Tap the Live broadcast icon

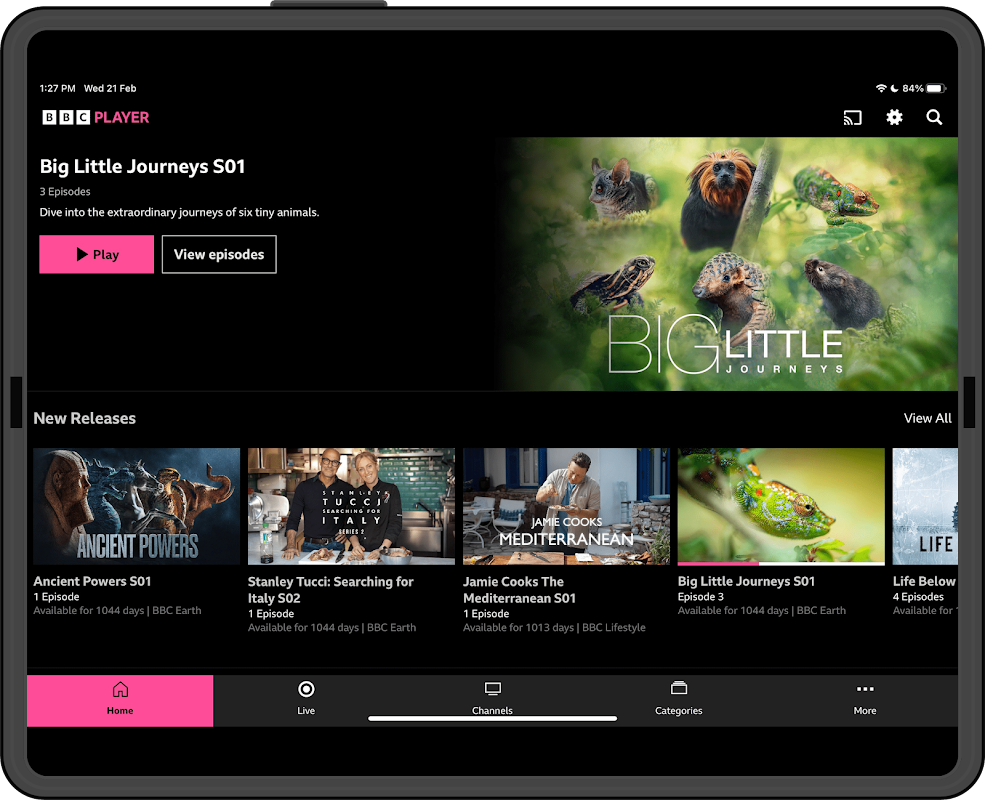306,689
